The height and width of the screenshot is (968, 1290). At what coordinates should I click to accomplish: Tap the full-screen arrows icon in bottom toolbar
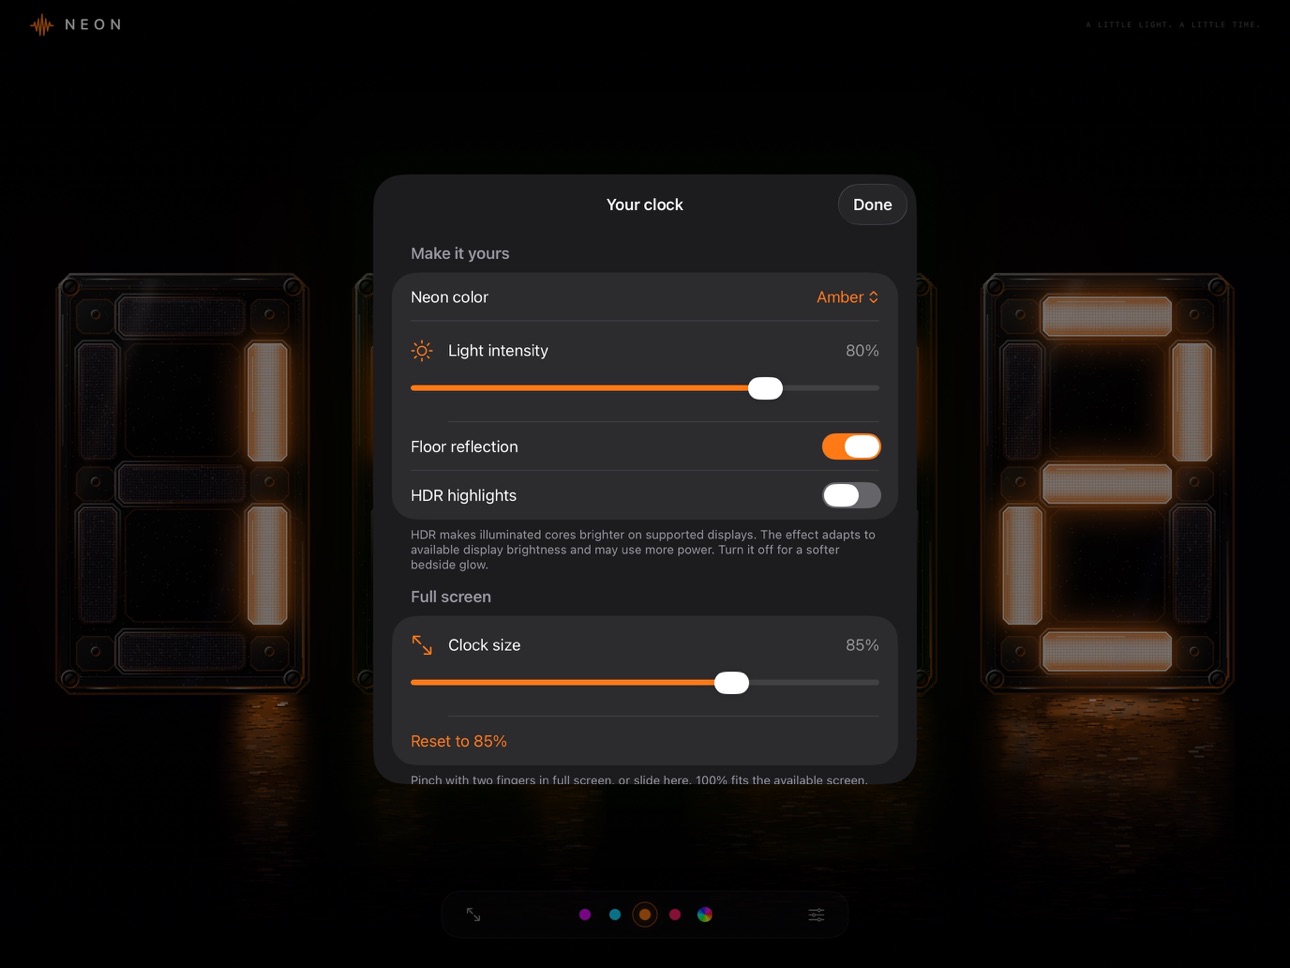coord(473,914)
